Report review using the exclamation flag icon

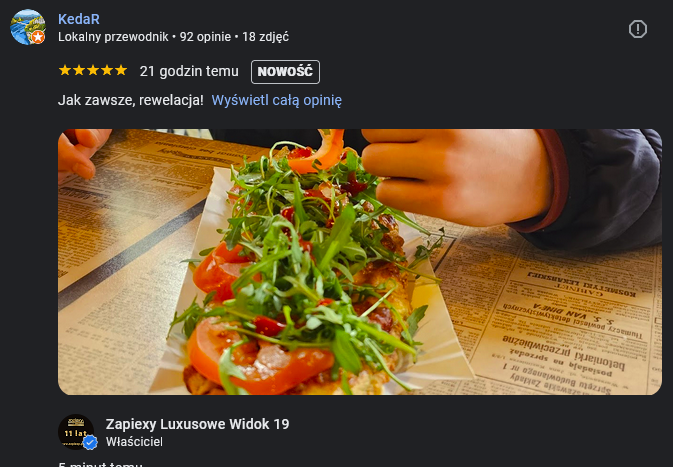tap(638, 29)
